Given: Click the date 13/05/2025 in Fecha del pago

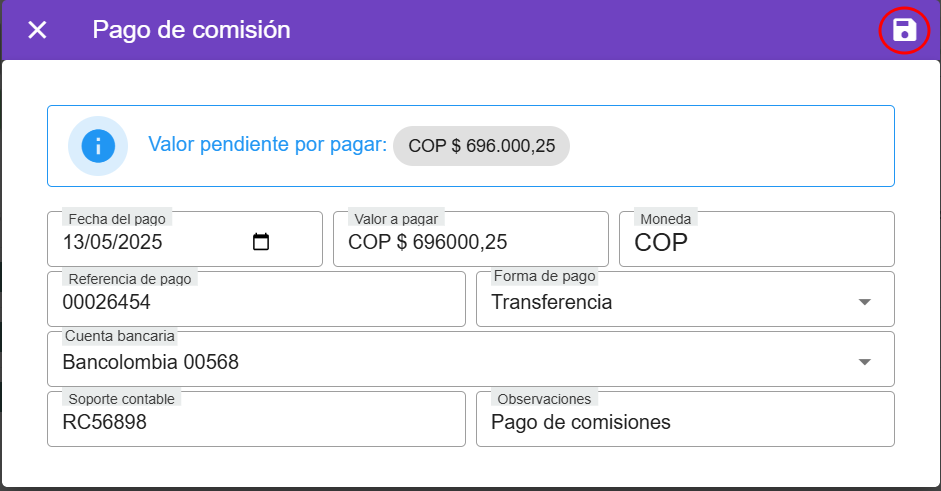Looking at the screenshot, I should pyautogui.click(x=112, y=242).
